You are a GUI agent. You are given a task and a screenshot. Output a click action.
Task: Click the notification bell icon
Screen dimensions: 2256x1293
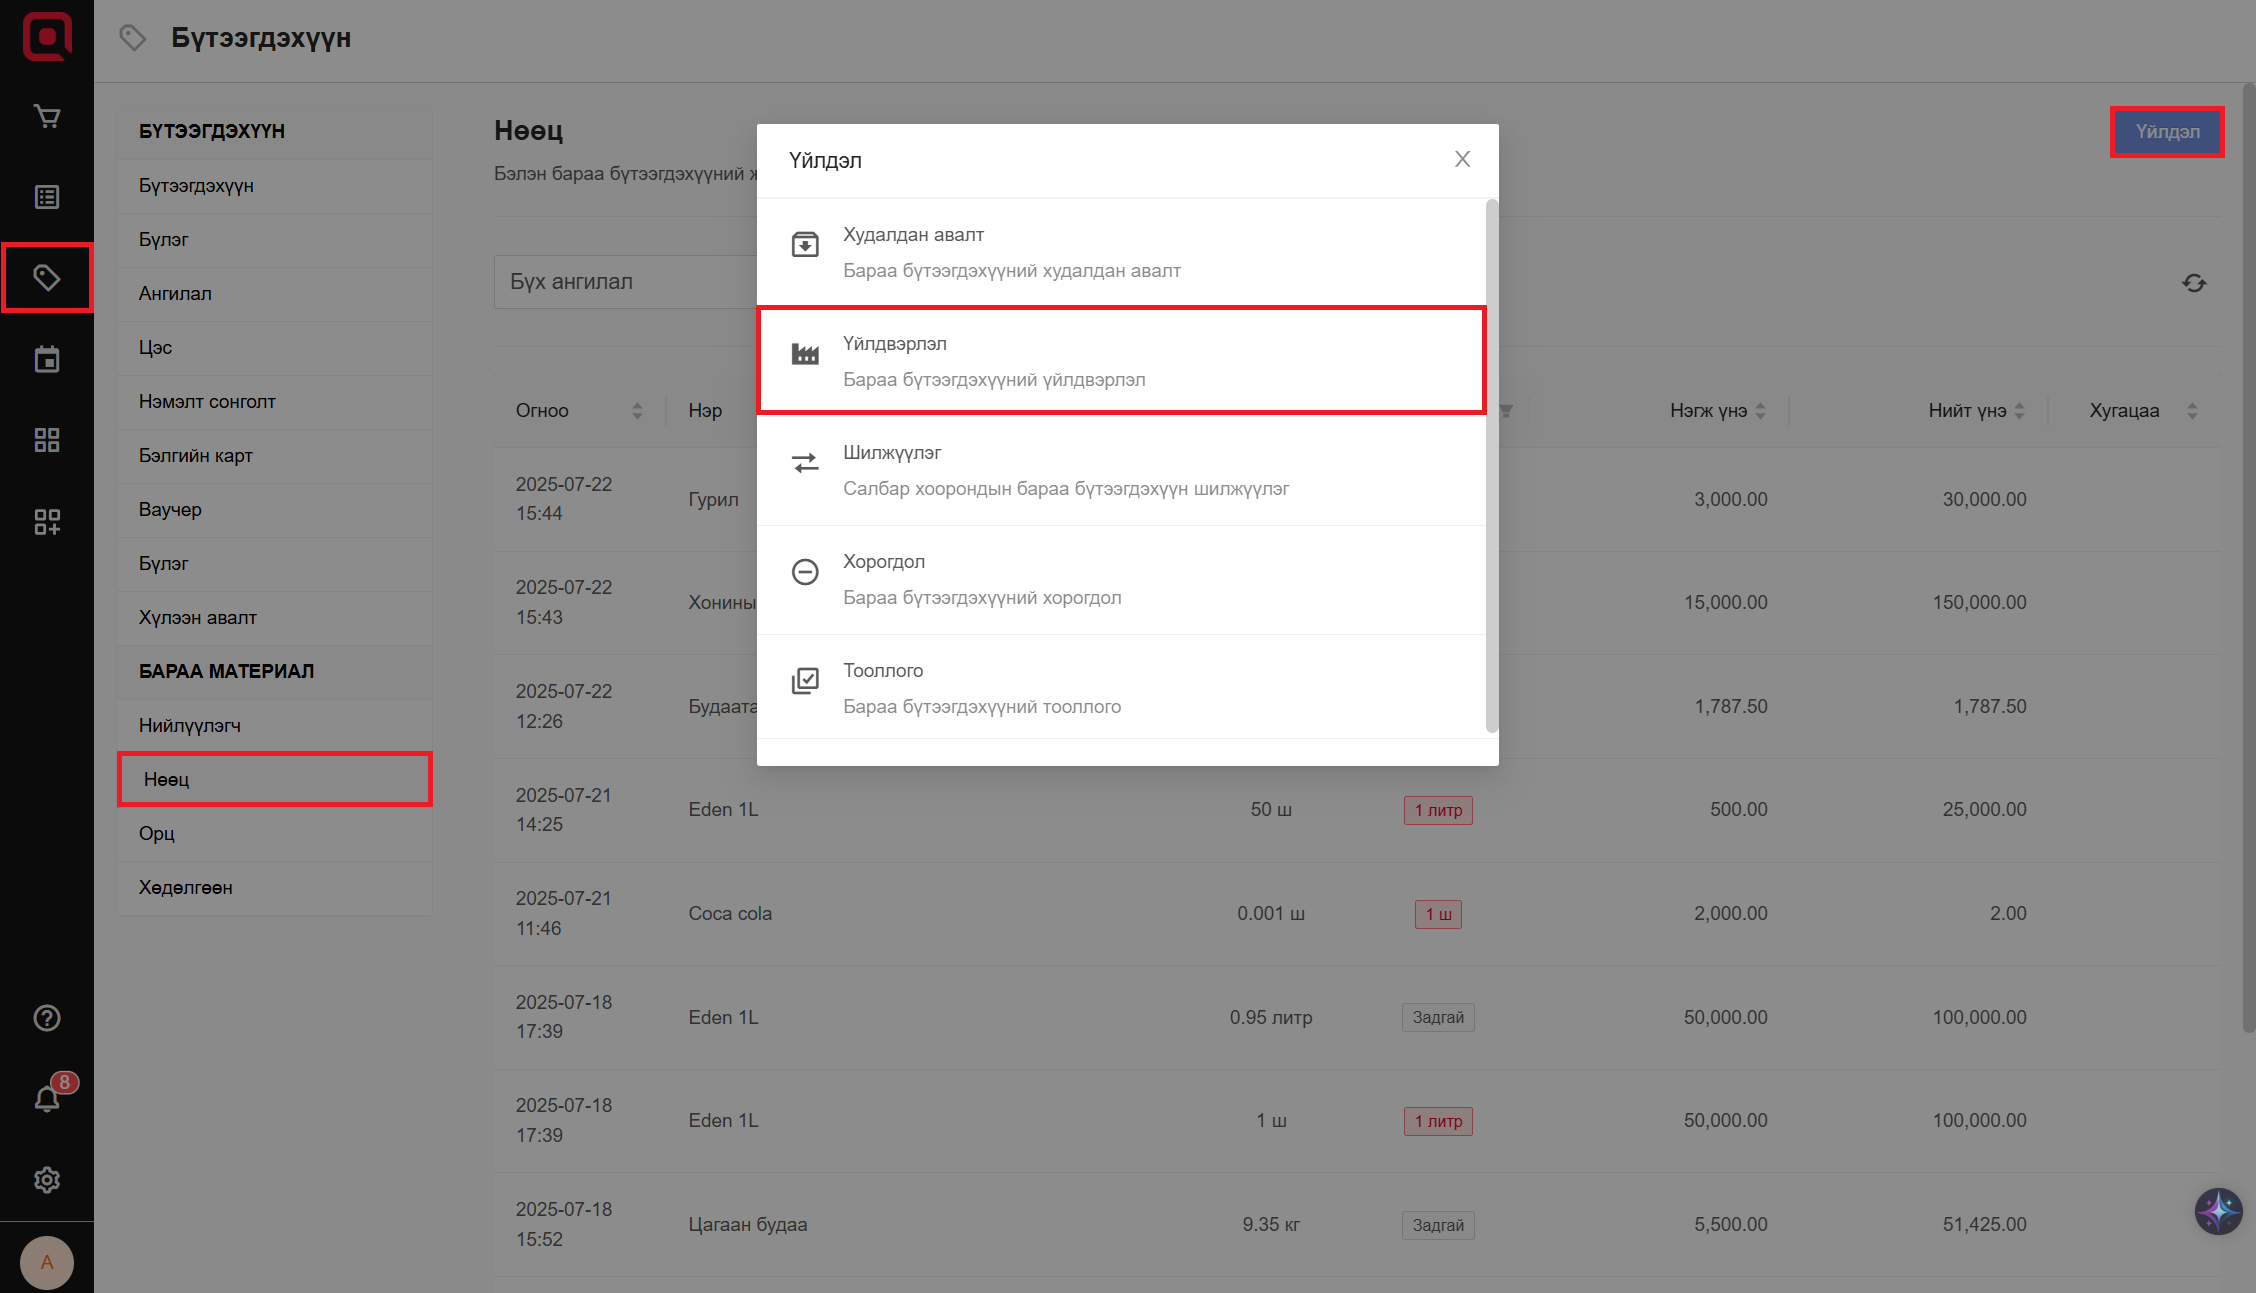coord(47,1098)
